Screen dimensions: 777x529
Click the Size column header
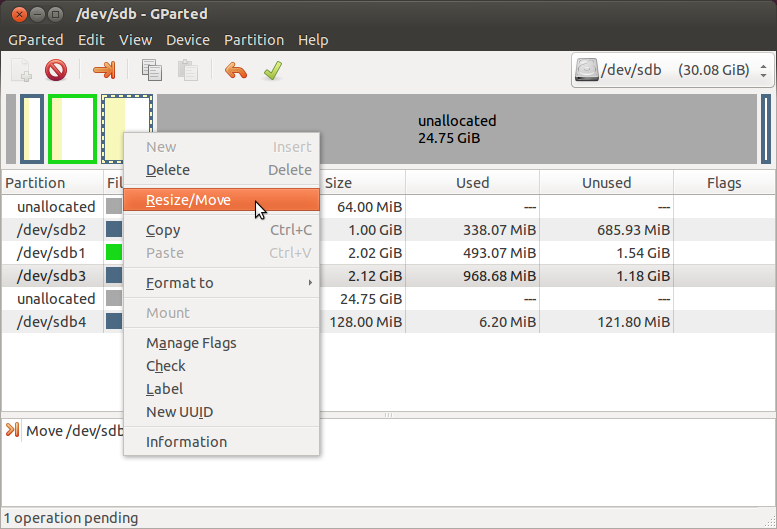(x=362, y=183)
